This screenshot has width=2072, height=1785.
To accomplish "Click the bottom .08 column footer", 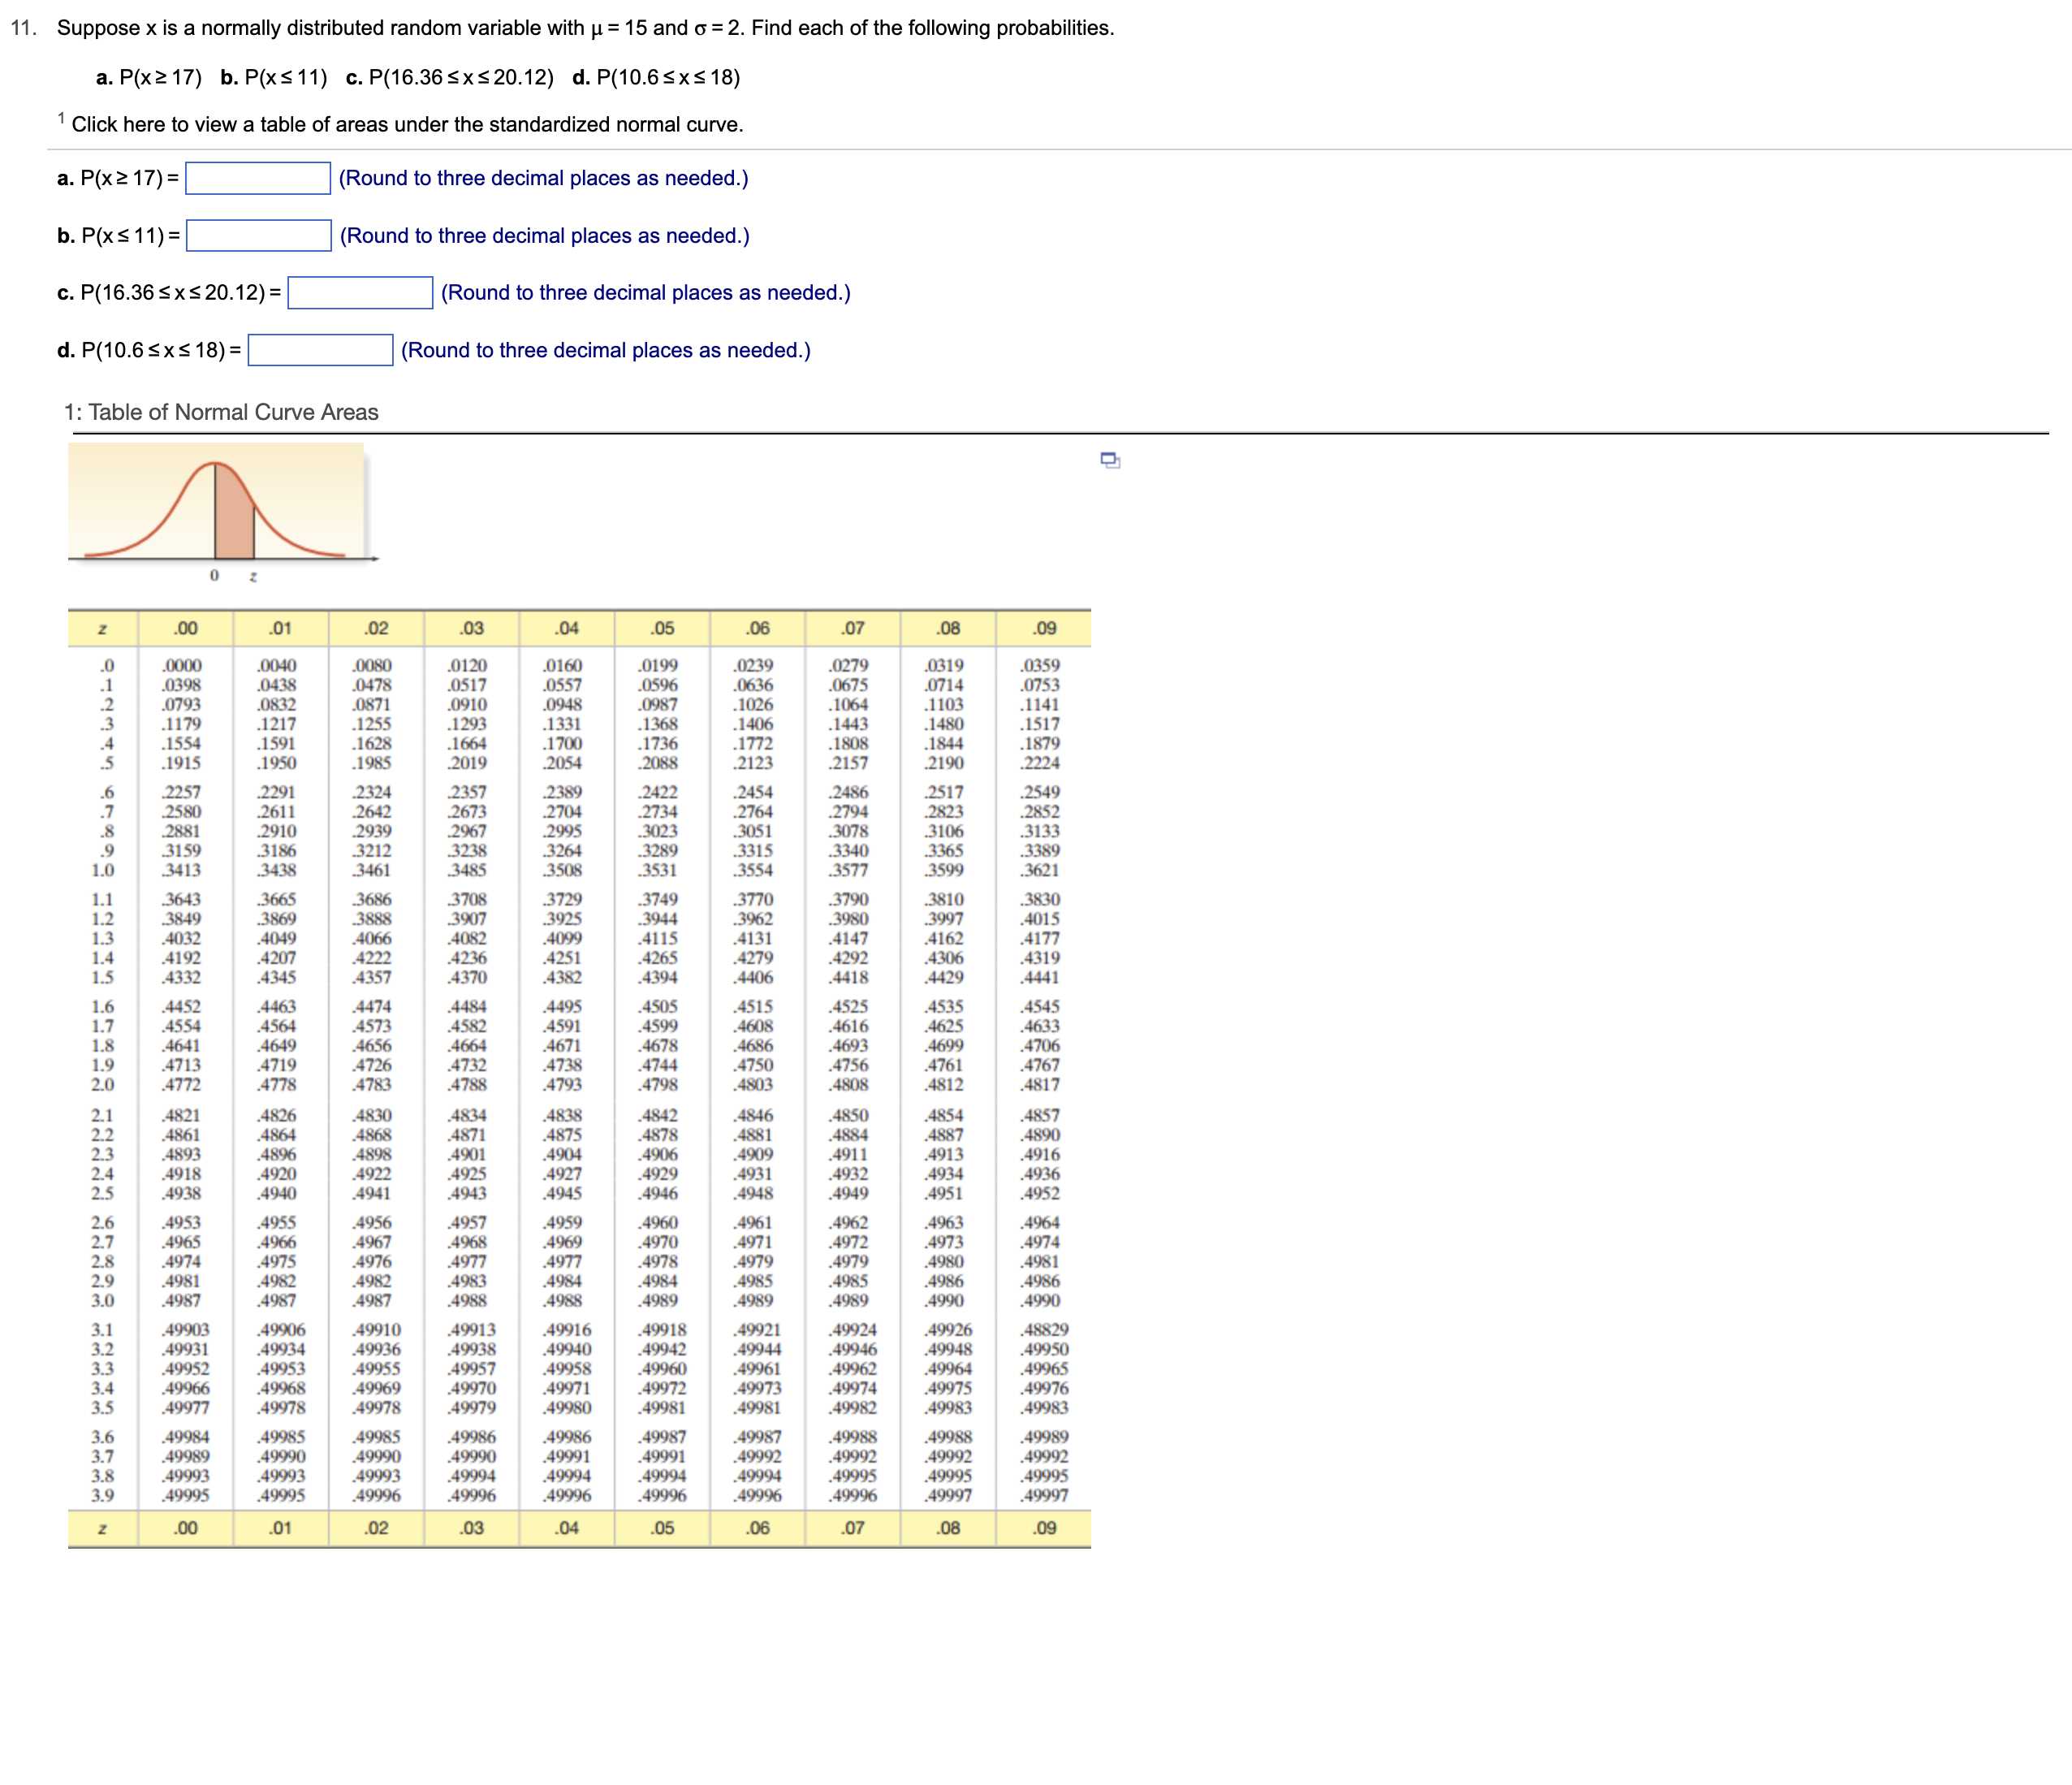I will point(948,1528).
